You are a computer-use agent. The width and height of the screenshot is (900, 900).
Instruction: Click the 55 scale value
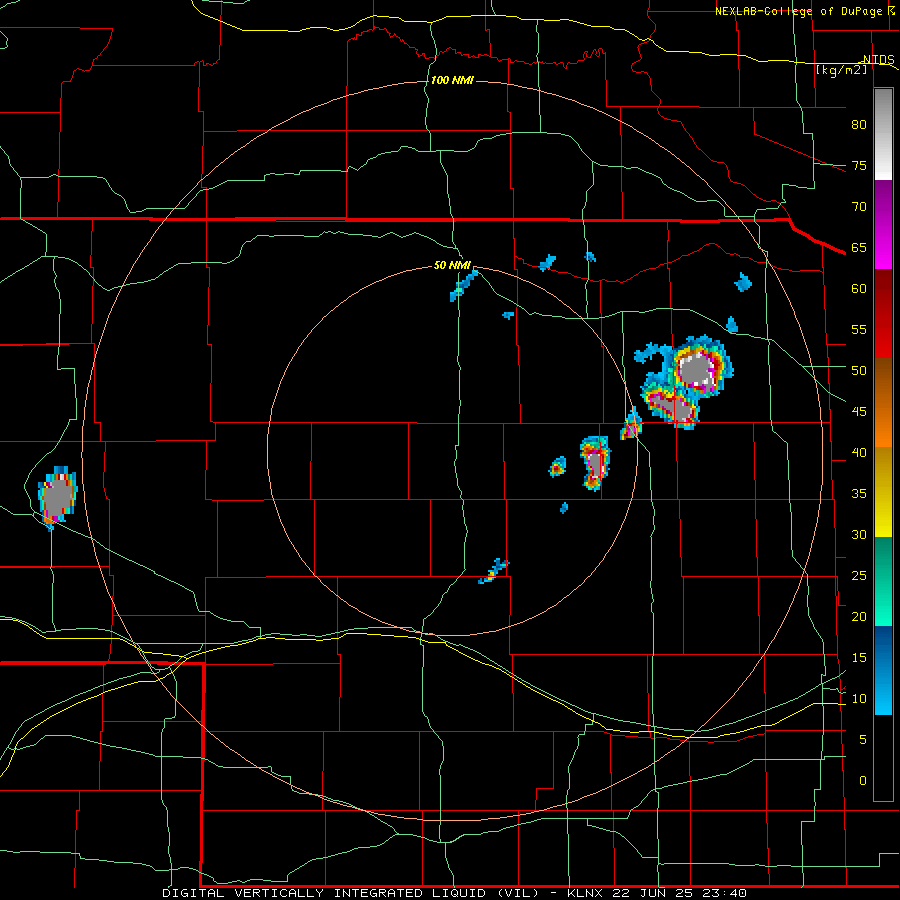click(859, 329)
